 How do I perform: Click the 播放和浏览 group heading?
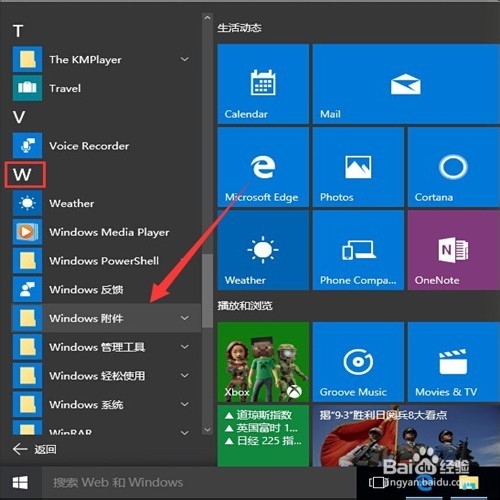coord(245,306)
